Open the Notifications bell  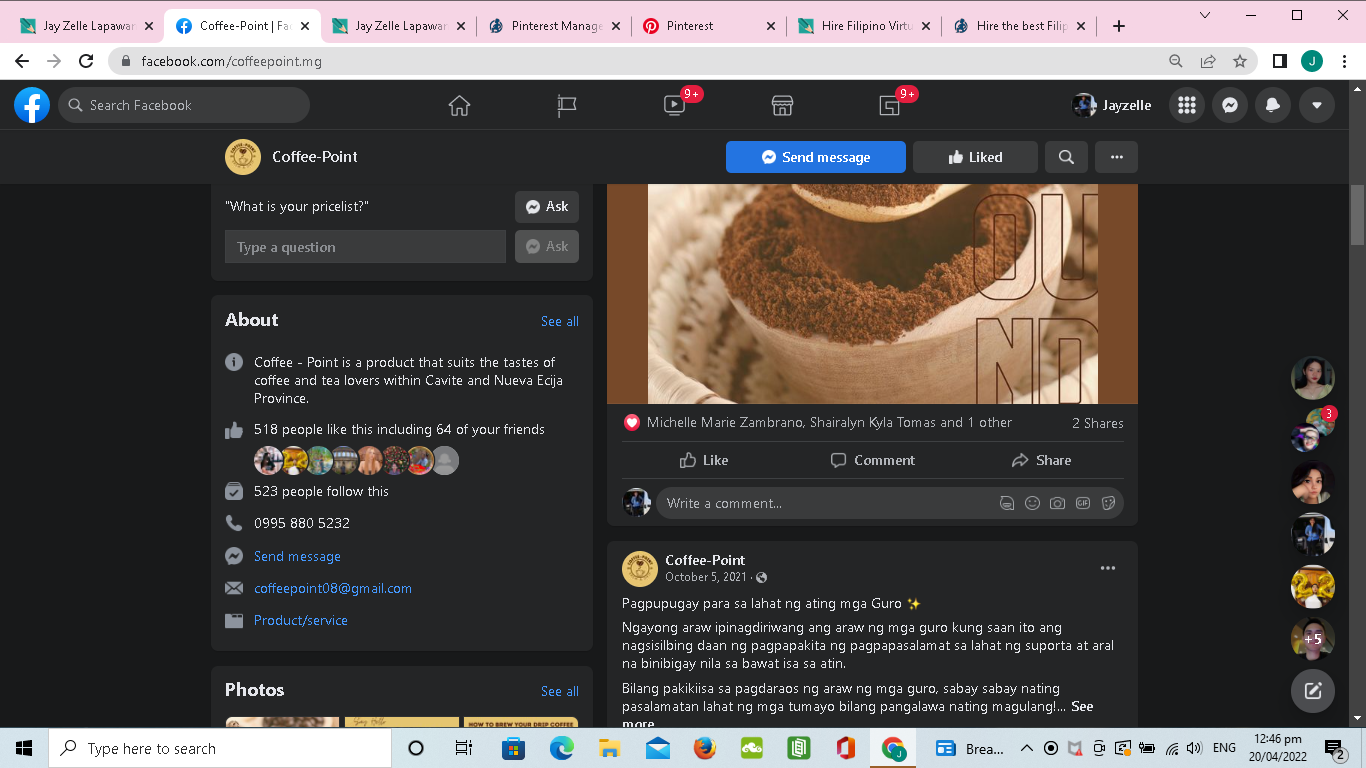[1273, 105]
